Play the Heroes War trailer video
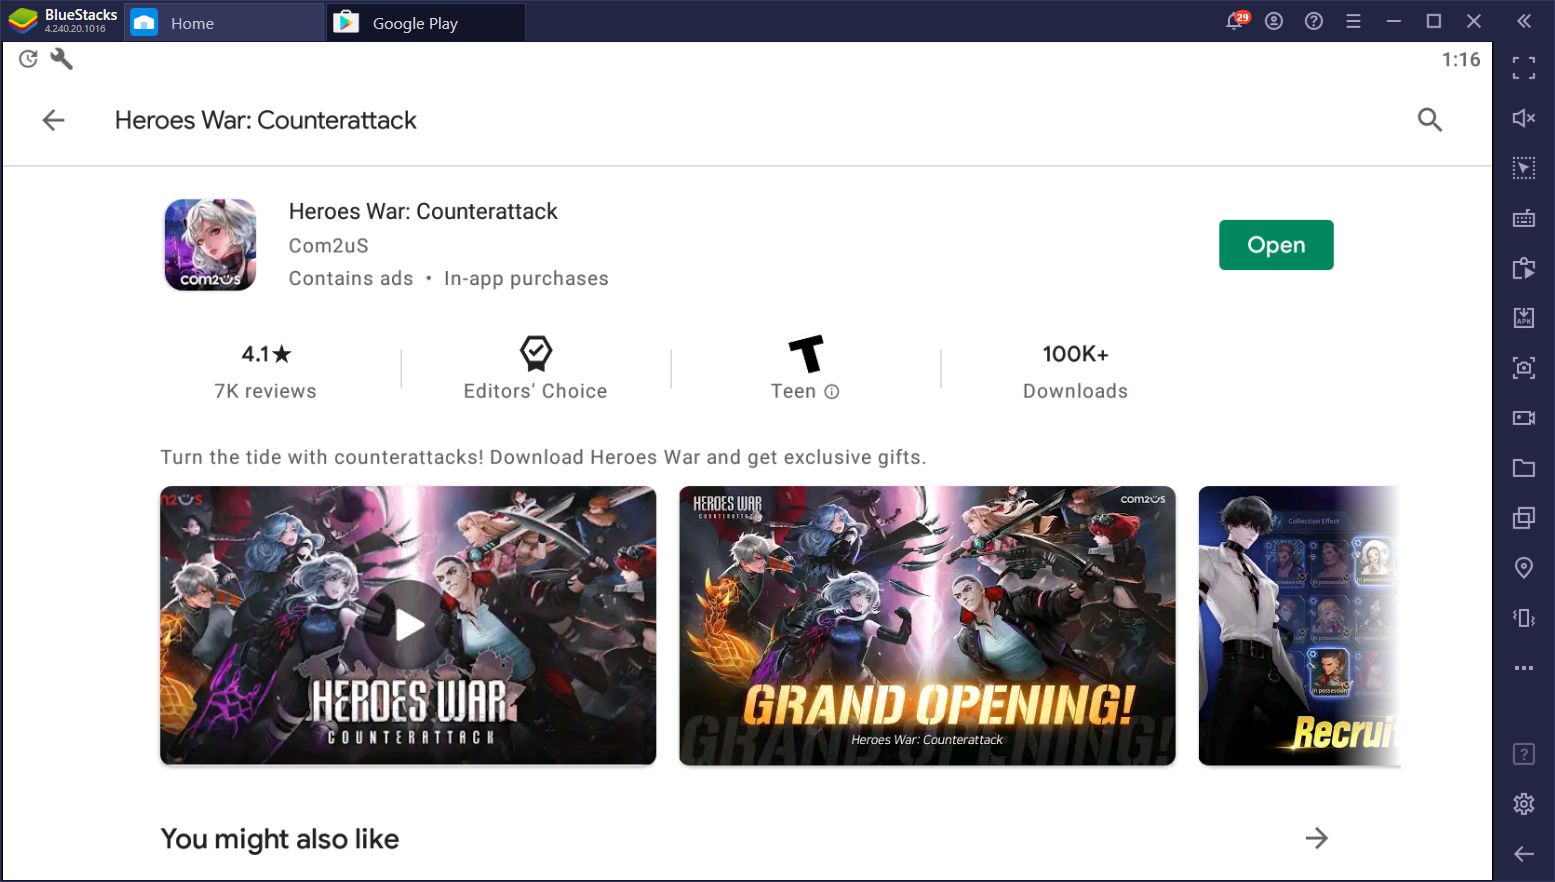1555x882 pixels. click(x=408, y=626)
